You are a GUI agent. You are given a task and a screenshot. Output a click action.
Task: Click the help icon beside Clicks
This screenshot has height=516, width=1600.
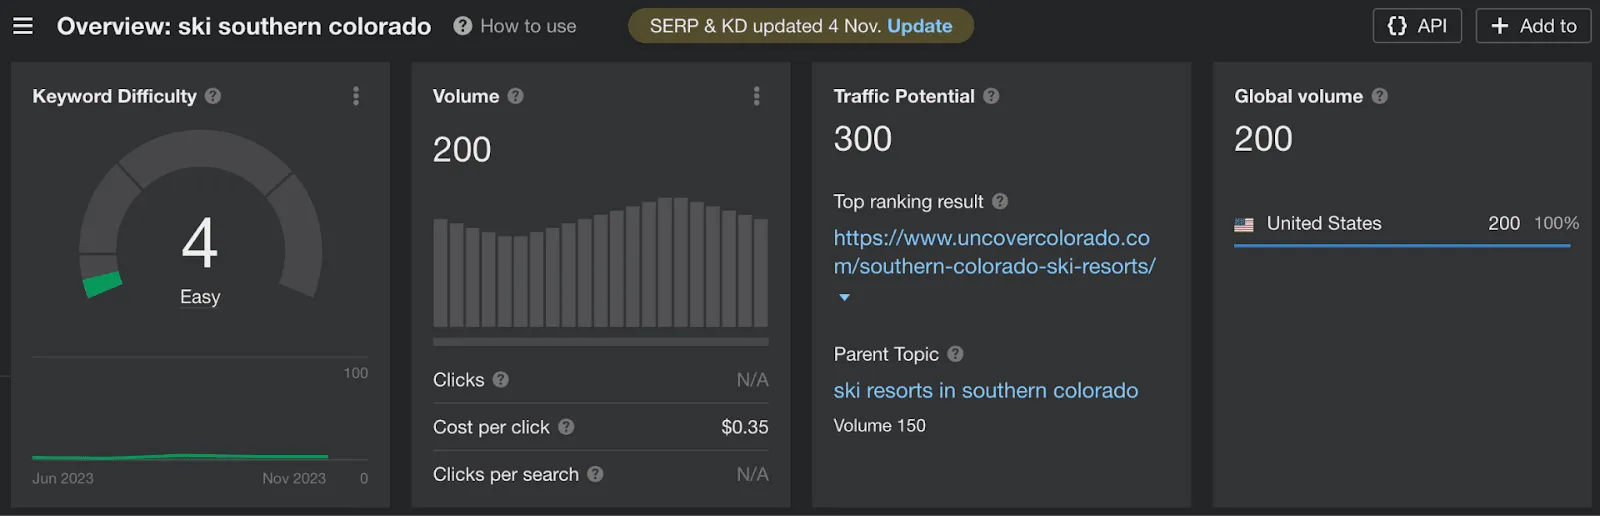click(501, 380)
